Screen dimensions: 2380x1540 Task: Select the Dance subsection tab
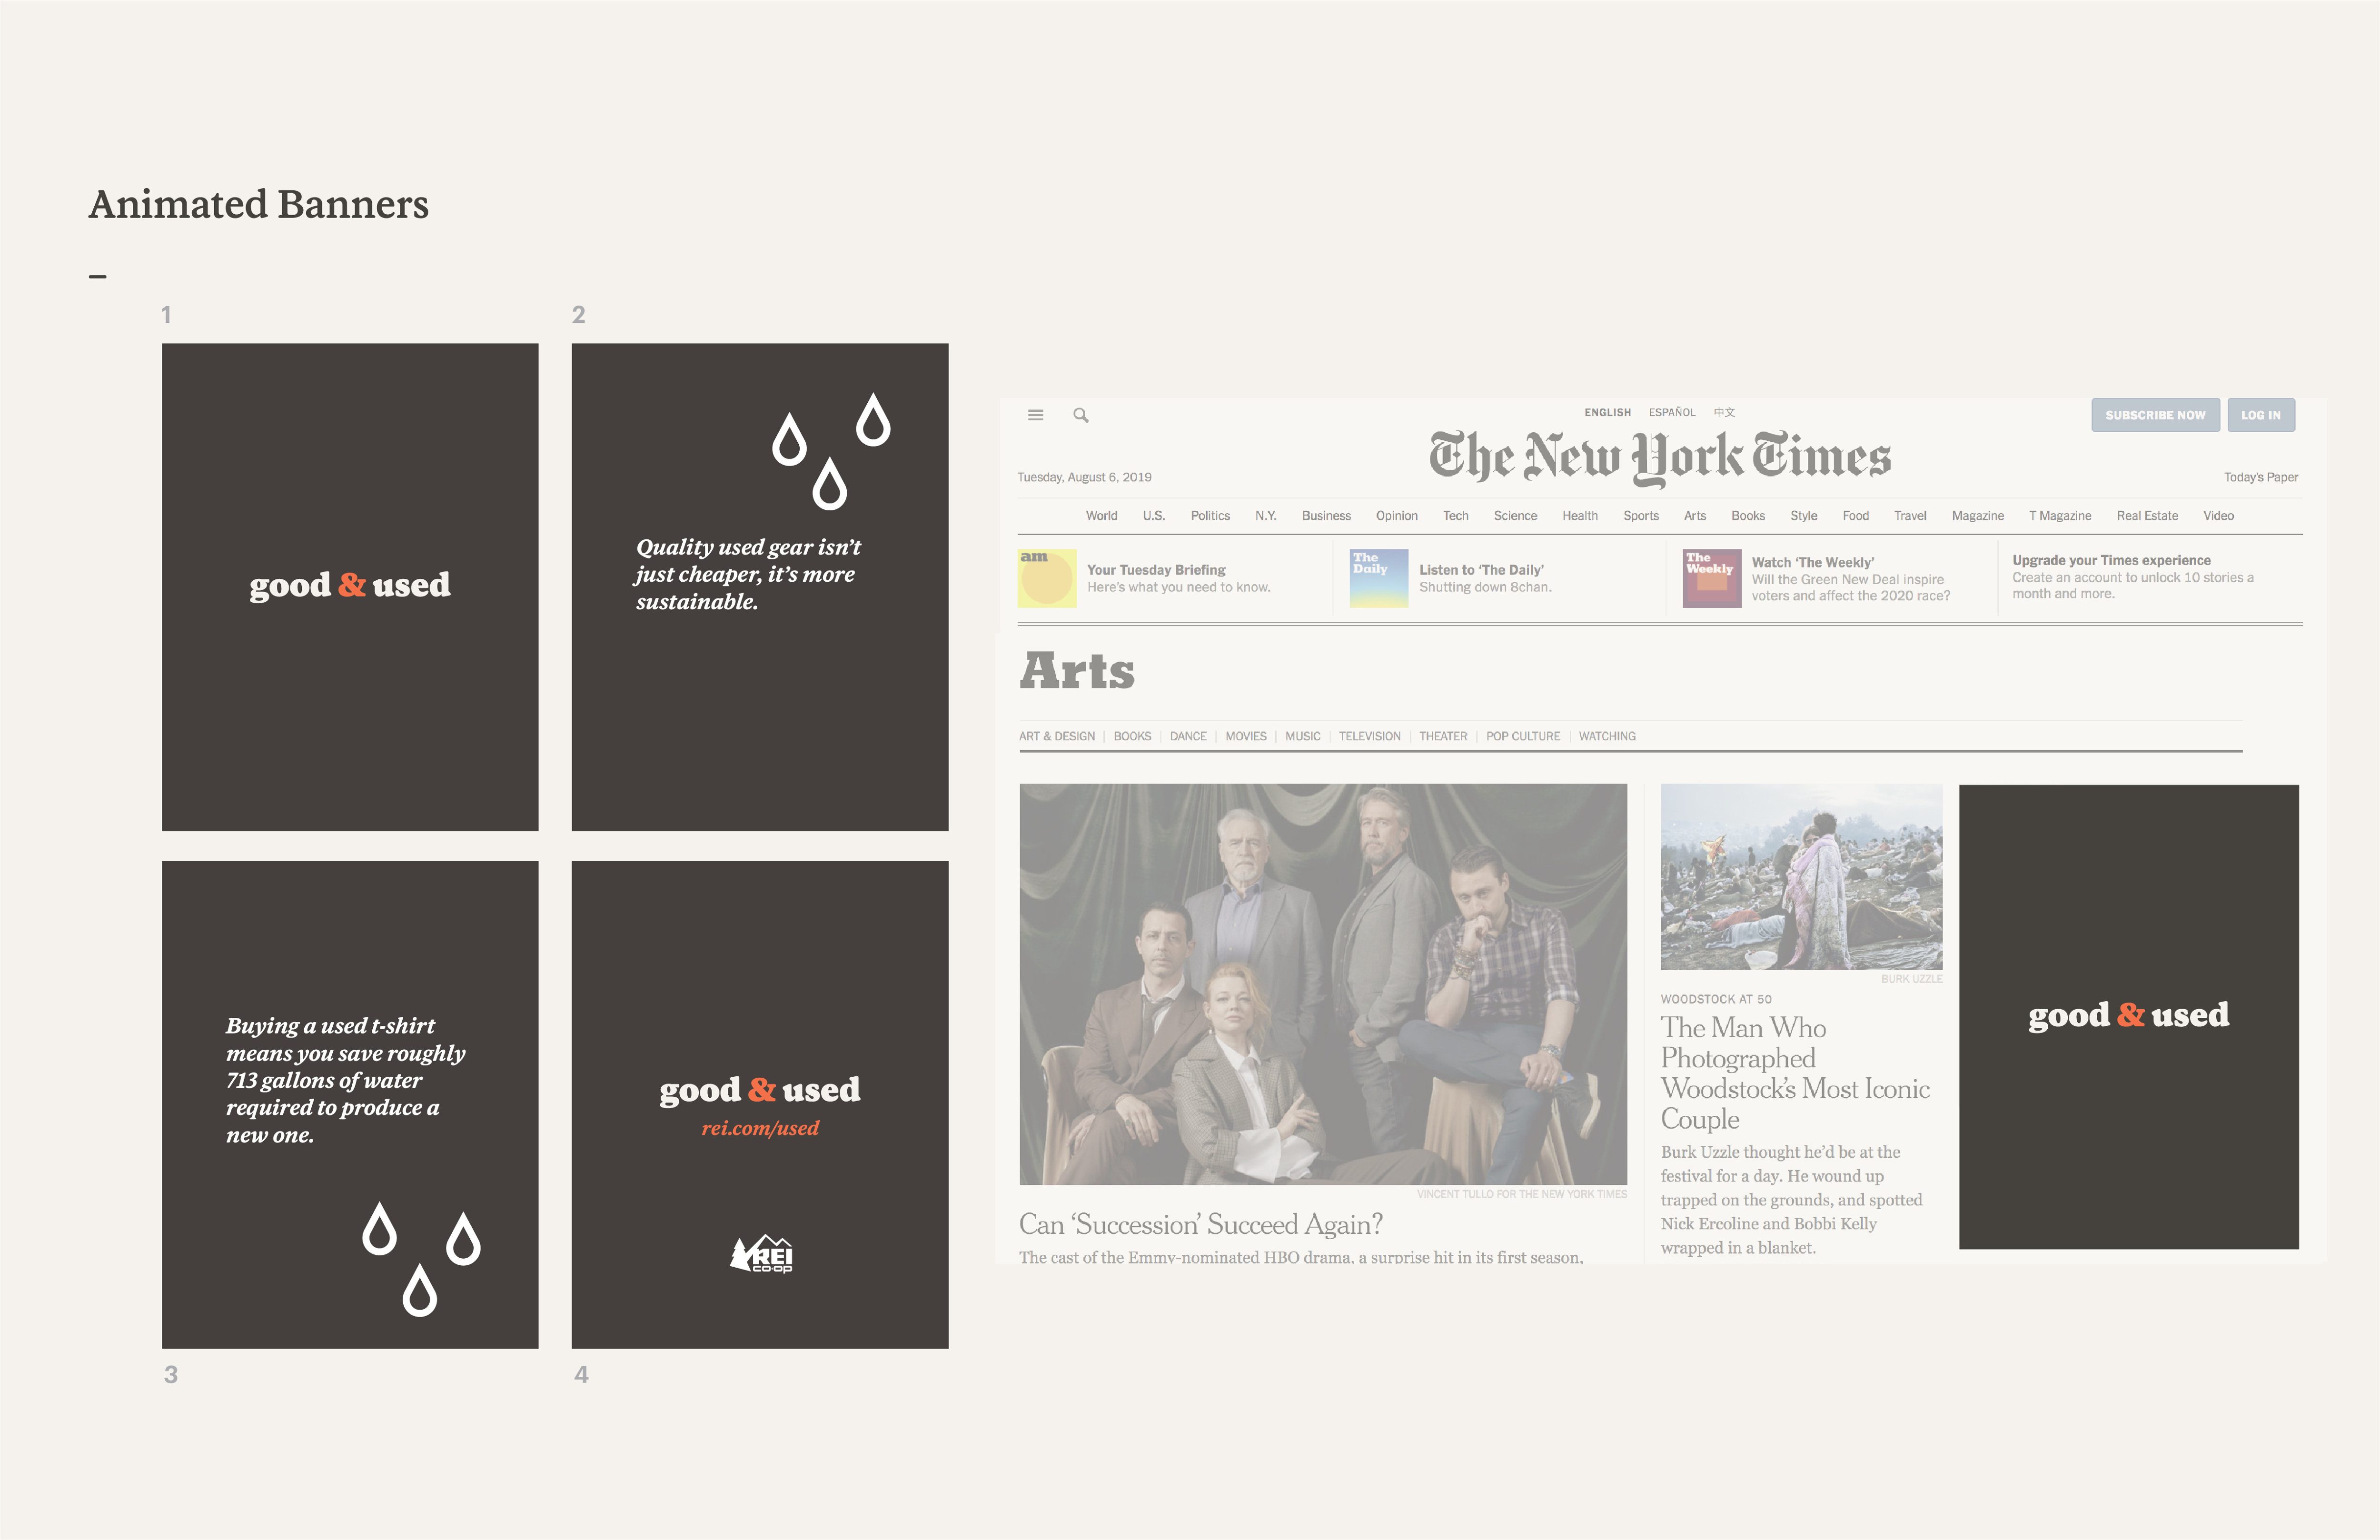[1188, 736]
